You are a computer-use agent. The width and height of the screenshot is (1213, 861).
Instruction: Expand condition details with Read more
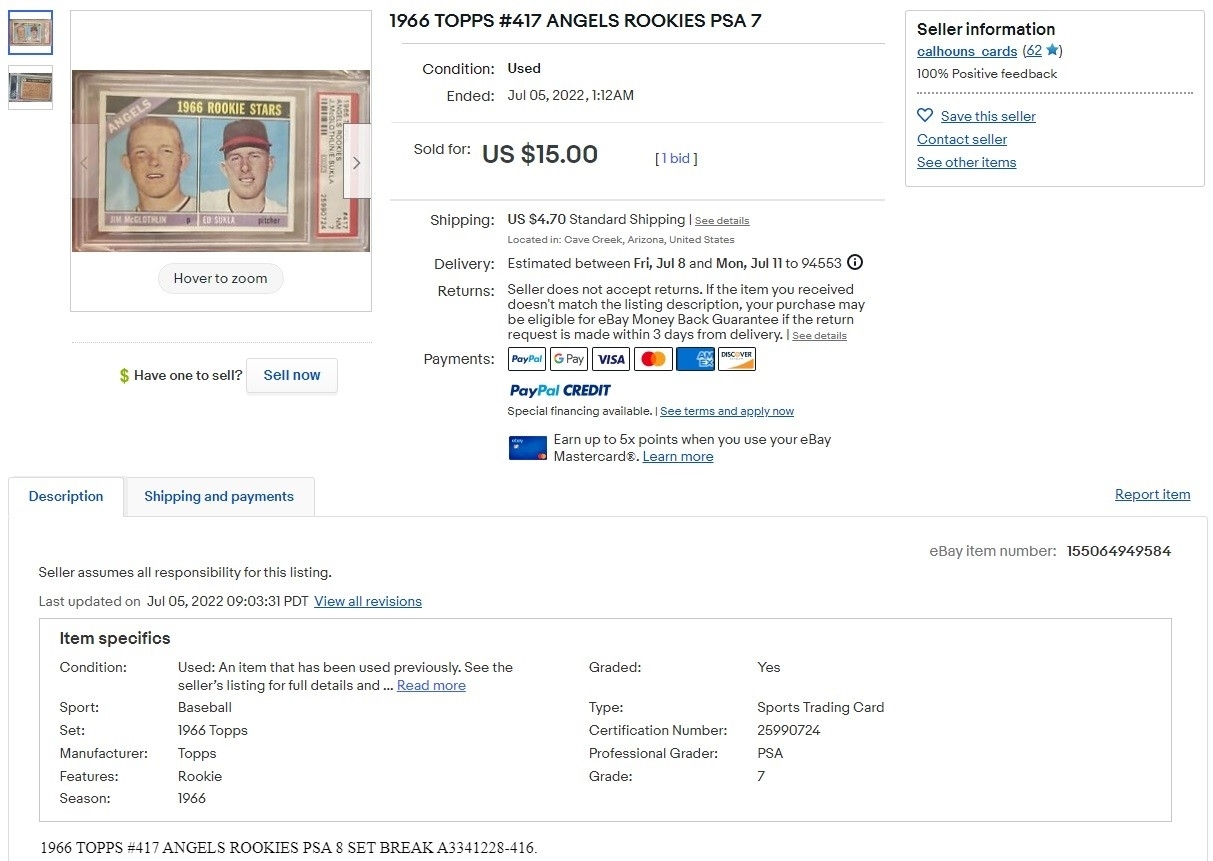pyautogui.click(x=431, y=685)
